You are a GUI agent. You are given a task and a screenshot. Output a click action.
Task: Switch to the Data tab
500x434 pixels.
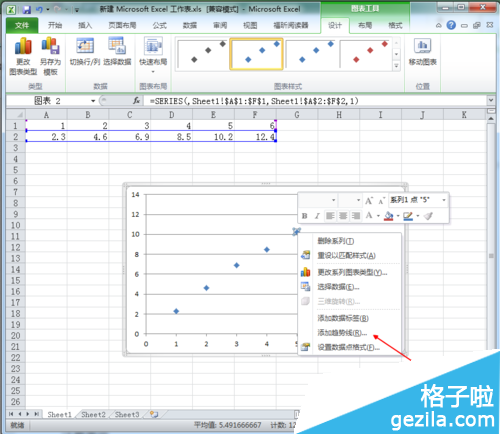click(x=190, y=25)
